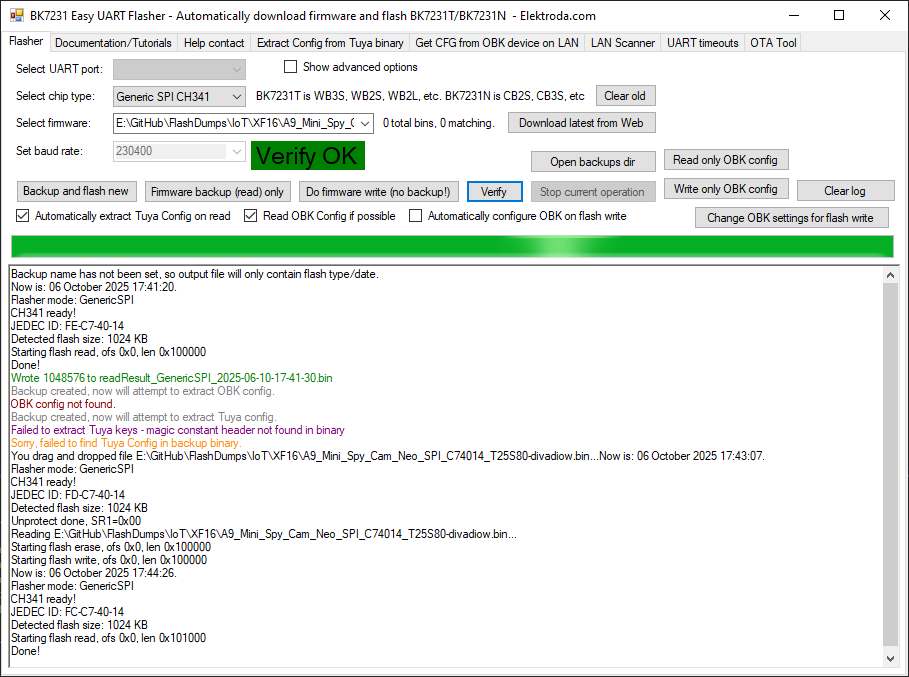Maximize the flasher window
The image size is (909, 677).
tap(839, 15)
